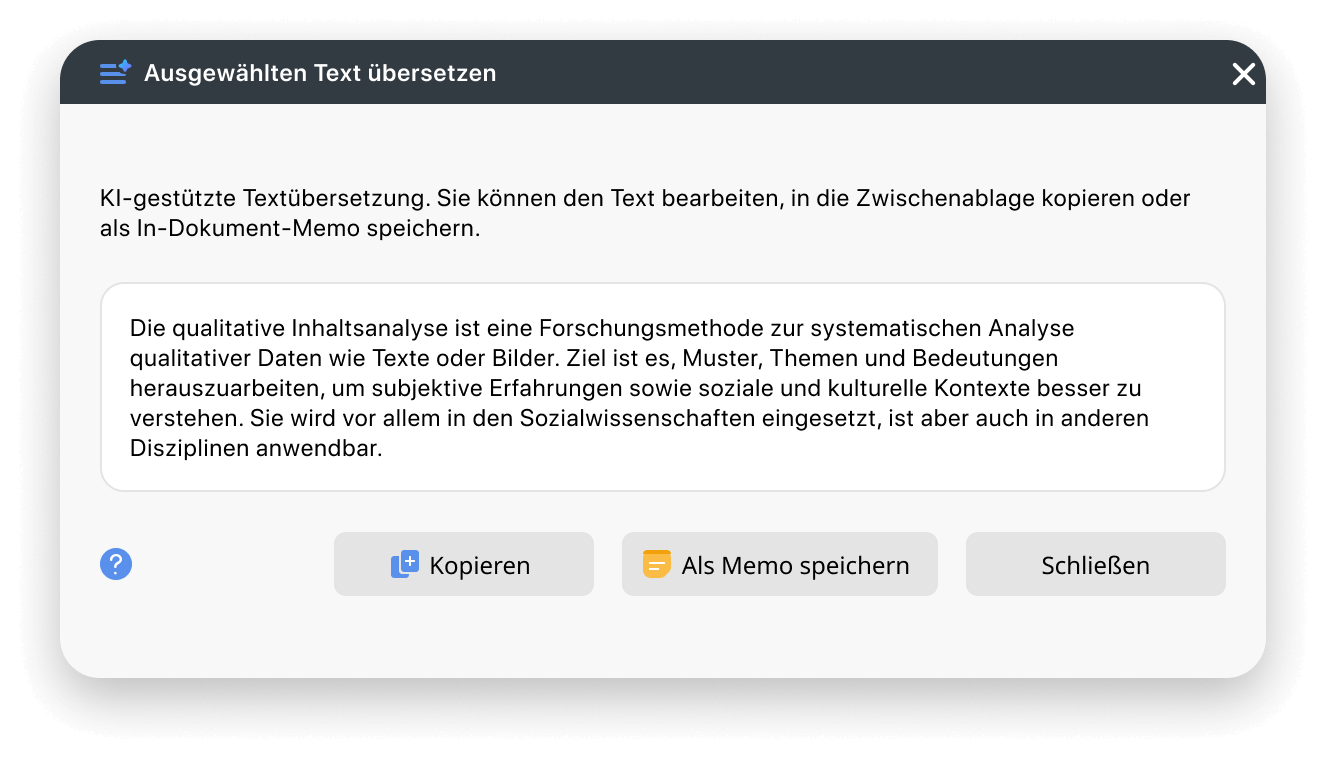The height and width of the screenshot is (758, 1326).
Task: Click the dark title bar of the dialog
Action: pos(662,72)
